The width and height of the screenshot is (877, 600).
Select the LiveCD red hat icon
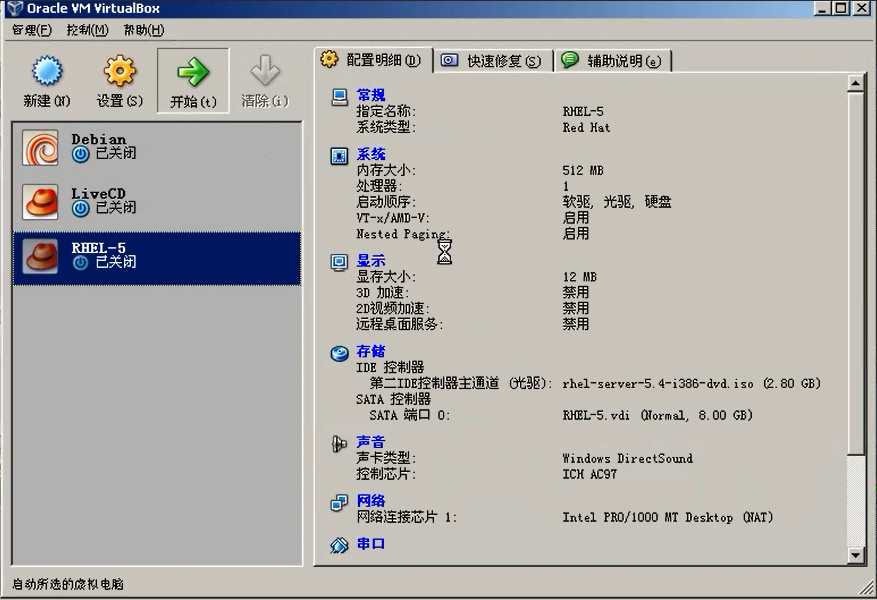[x=40, y=202]
